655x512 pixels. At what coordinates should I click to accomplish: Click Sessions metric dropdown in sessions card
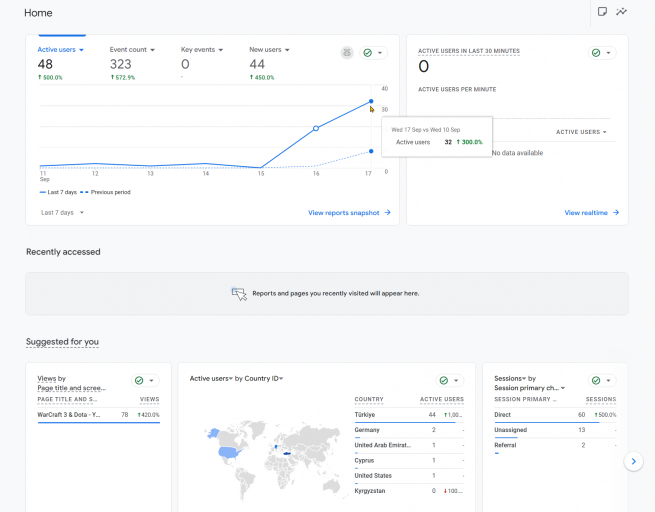[x=510, y=378]
